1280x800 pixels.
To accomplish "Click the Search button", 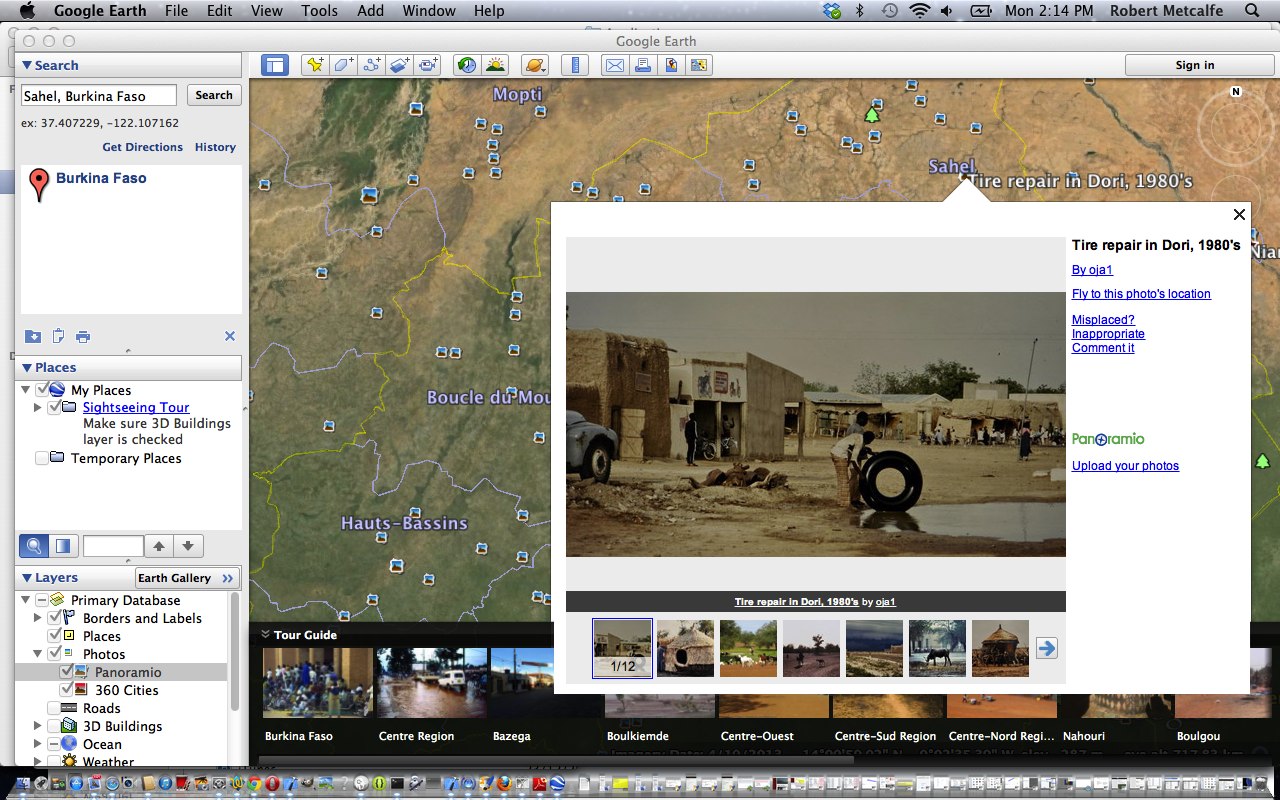I will (x=213, y=95).
